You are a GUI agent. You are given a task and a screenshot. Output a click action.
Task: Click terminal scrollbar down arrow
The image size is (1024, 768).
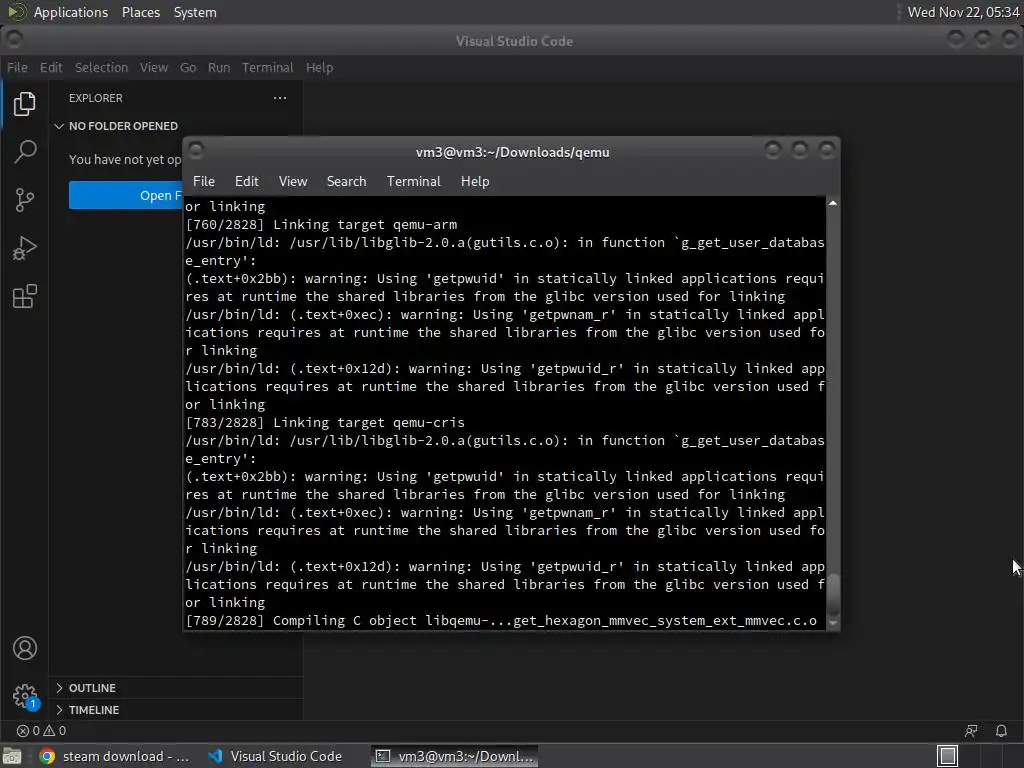(833, 623)
